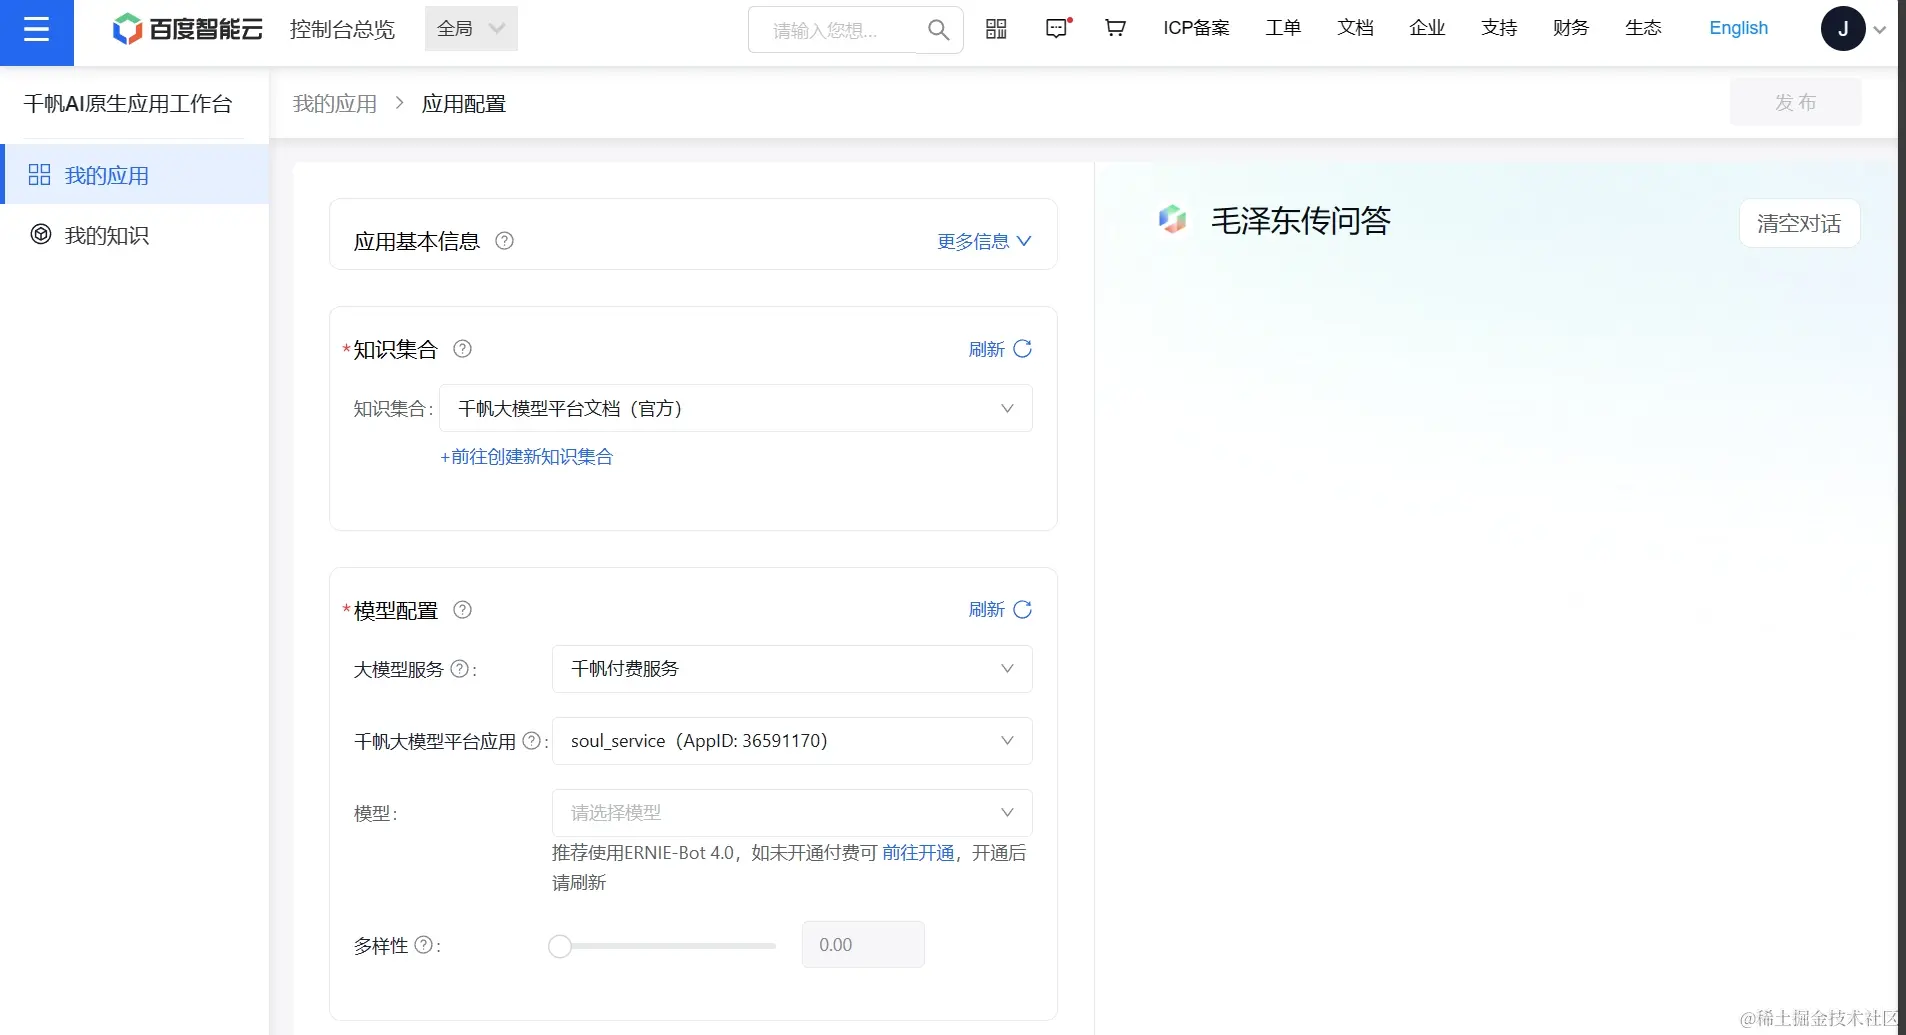Expand 更多信息 in basic info
Screen dimensions: 1906x1035
[x=984, y=241]
